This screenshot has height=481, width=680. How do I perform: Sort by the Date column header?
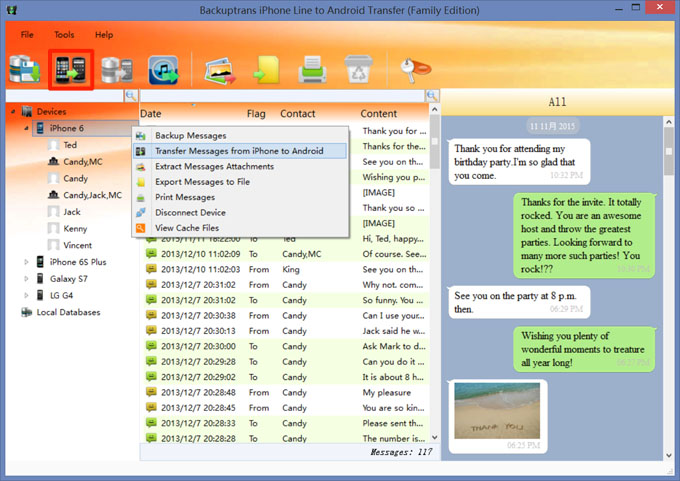tap(151, 114)
